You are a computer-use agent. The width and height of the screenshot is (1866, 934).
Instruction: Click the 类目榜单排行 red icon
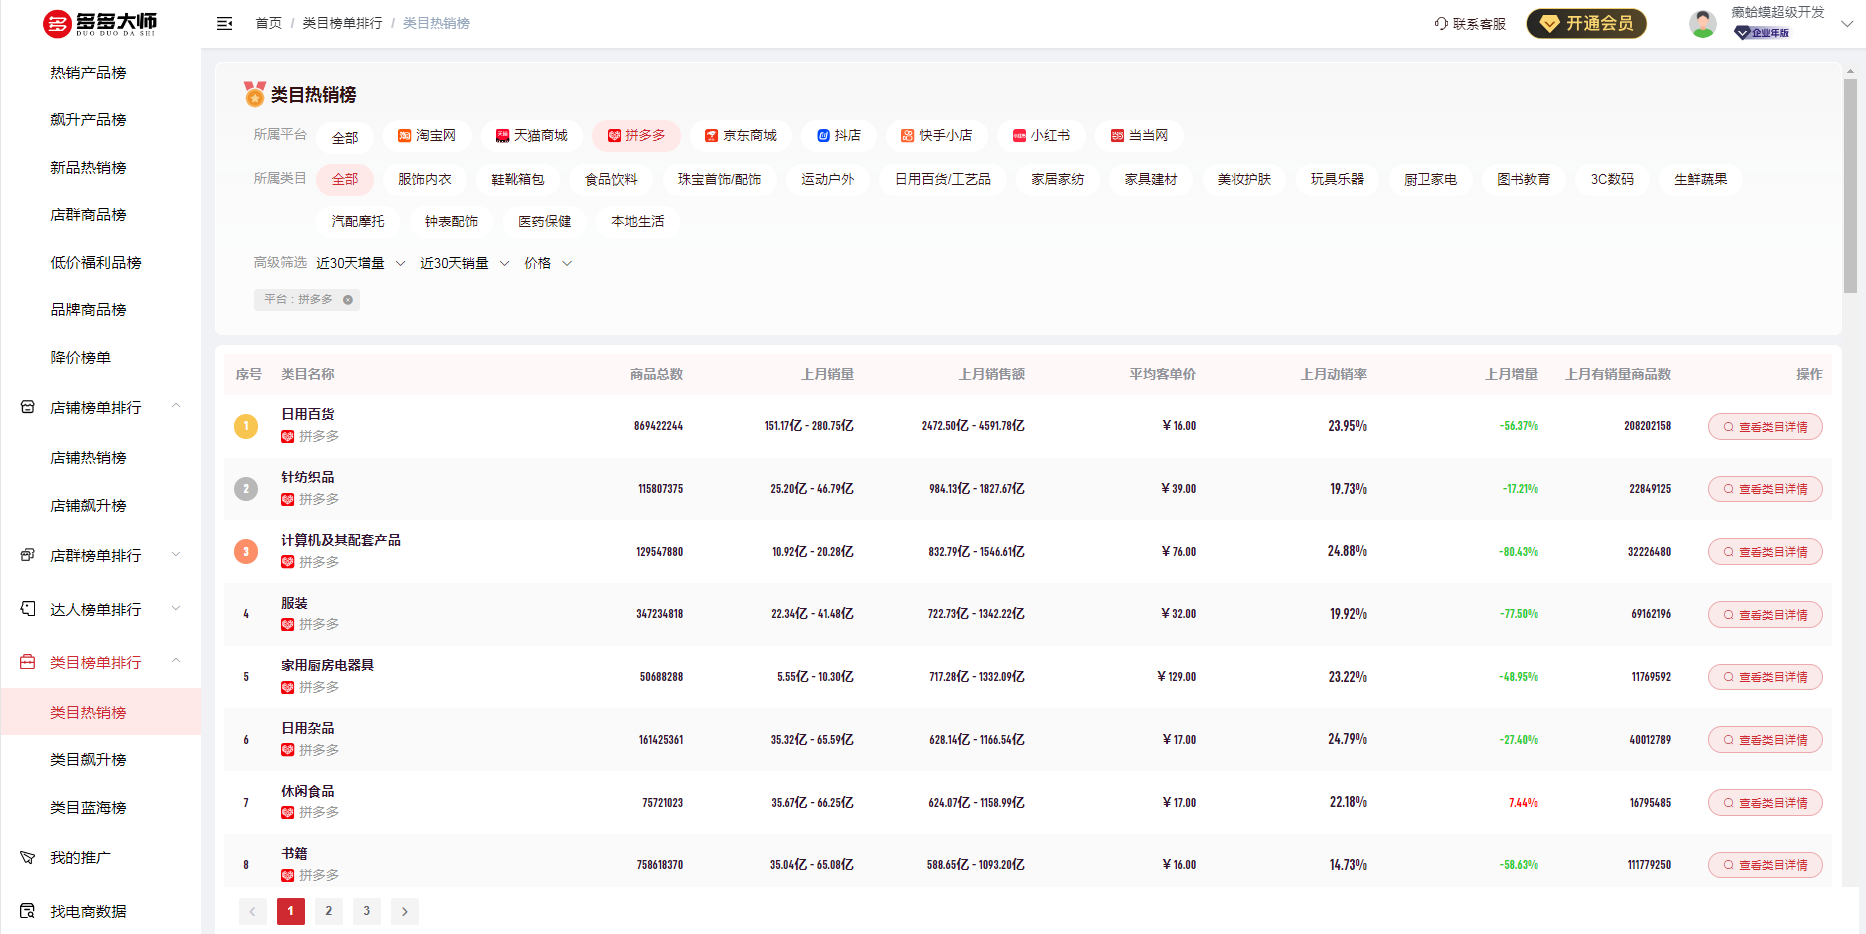(x=28, y=662)
